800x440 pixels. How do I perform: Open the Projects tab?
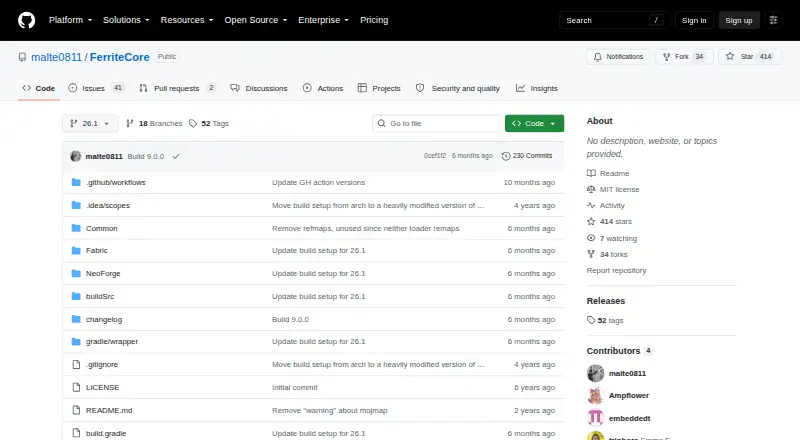tap(379, 88)
